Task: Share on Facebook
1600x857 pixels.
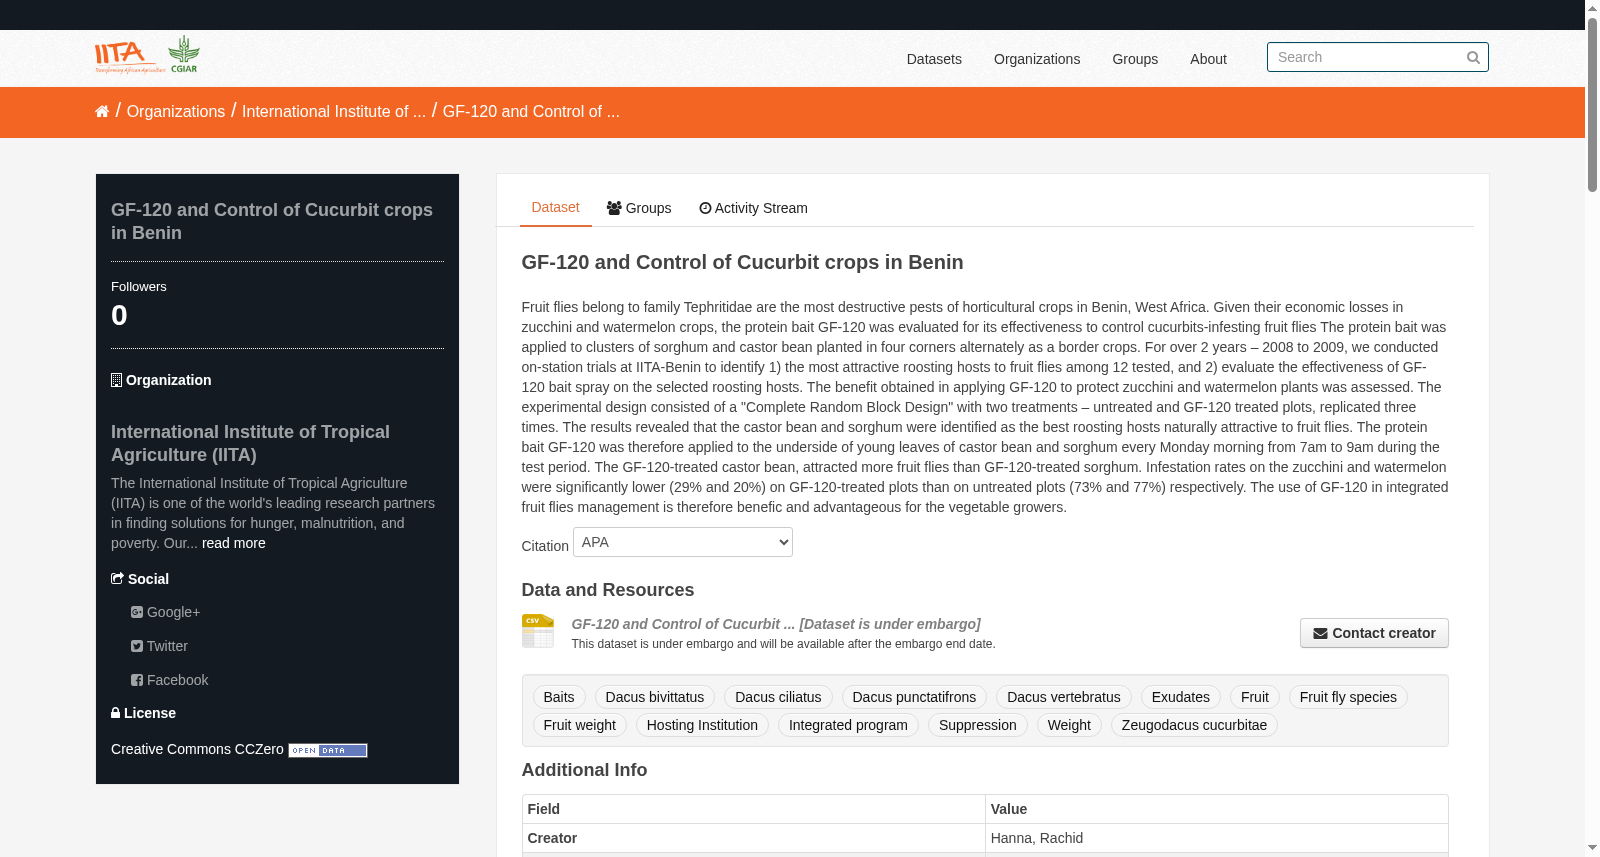Action: coord(170,680)
